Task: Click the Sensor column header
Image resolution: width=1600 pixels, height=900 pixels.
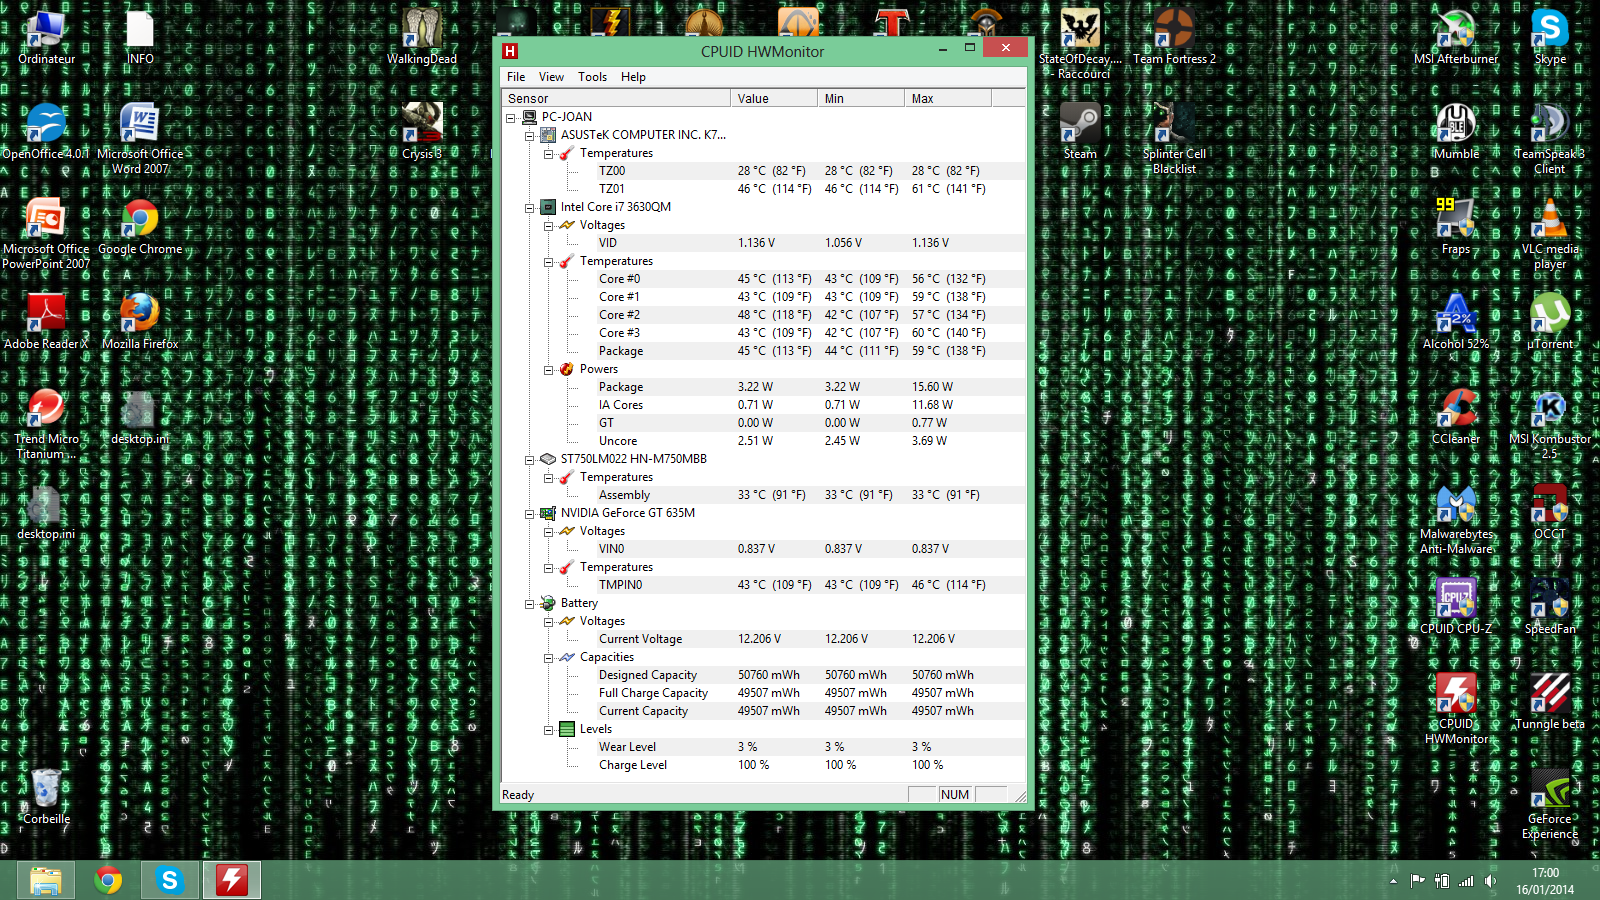Action: 616,98
